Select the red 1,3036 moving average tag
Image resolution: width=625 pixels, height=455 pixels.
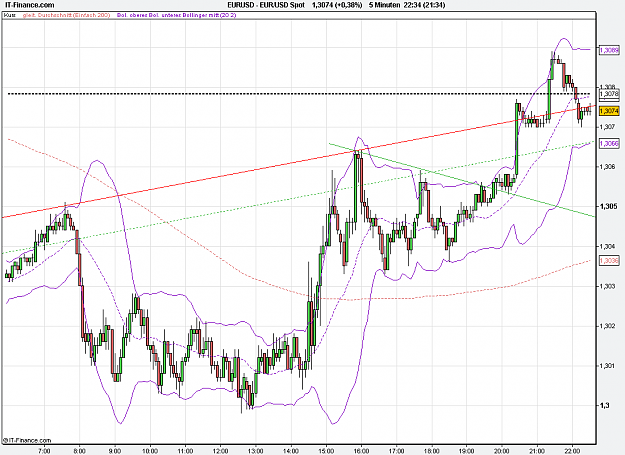[x=609, y=260]
